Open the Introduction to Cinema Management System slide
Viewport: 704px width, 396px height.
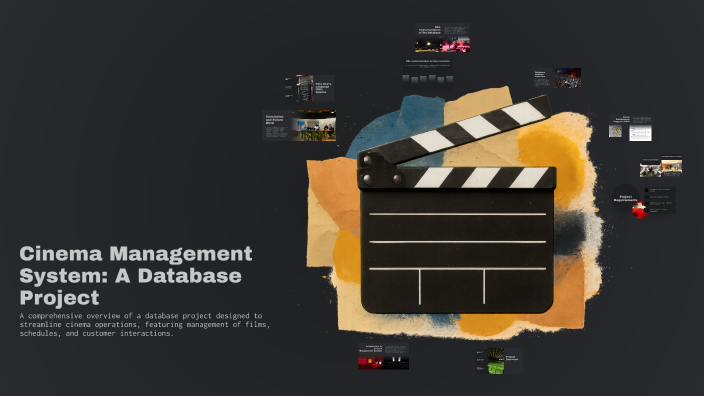pyautogui.click(x=383, y=356)
